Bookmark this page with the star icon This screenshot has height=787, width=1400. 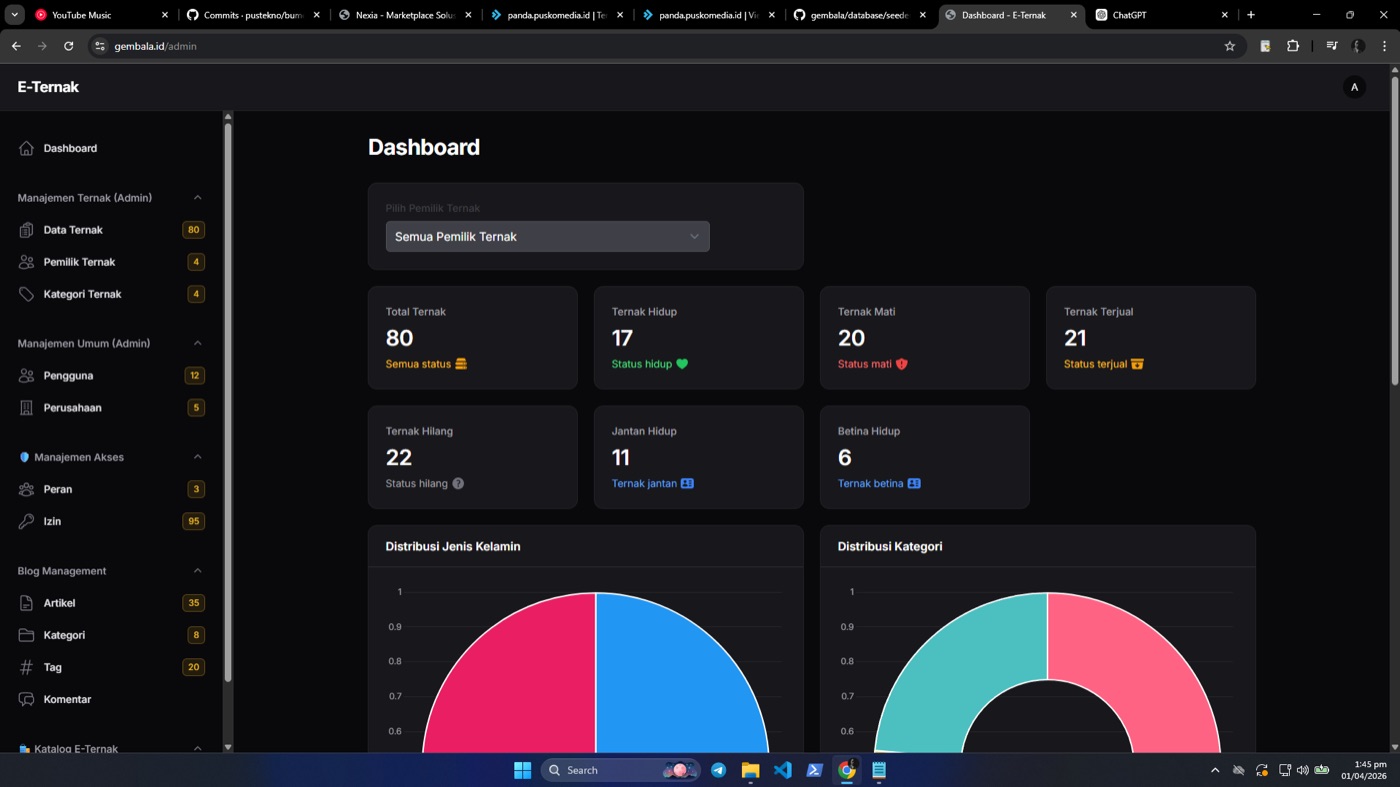(1230, 46)
